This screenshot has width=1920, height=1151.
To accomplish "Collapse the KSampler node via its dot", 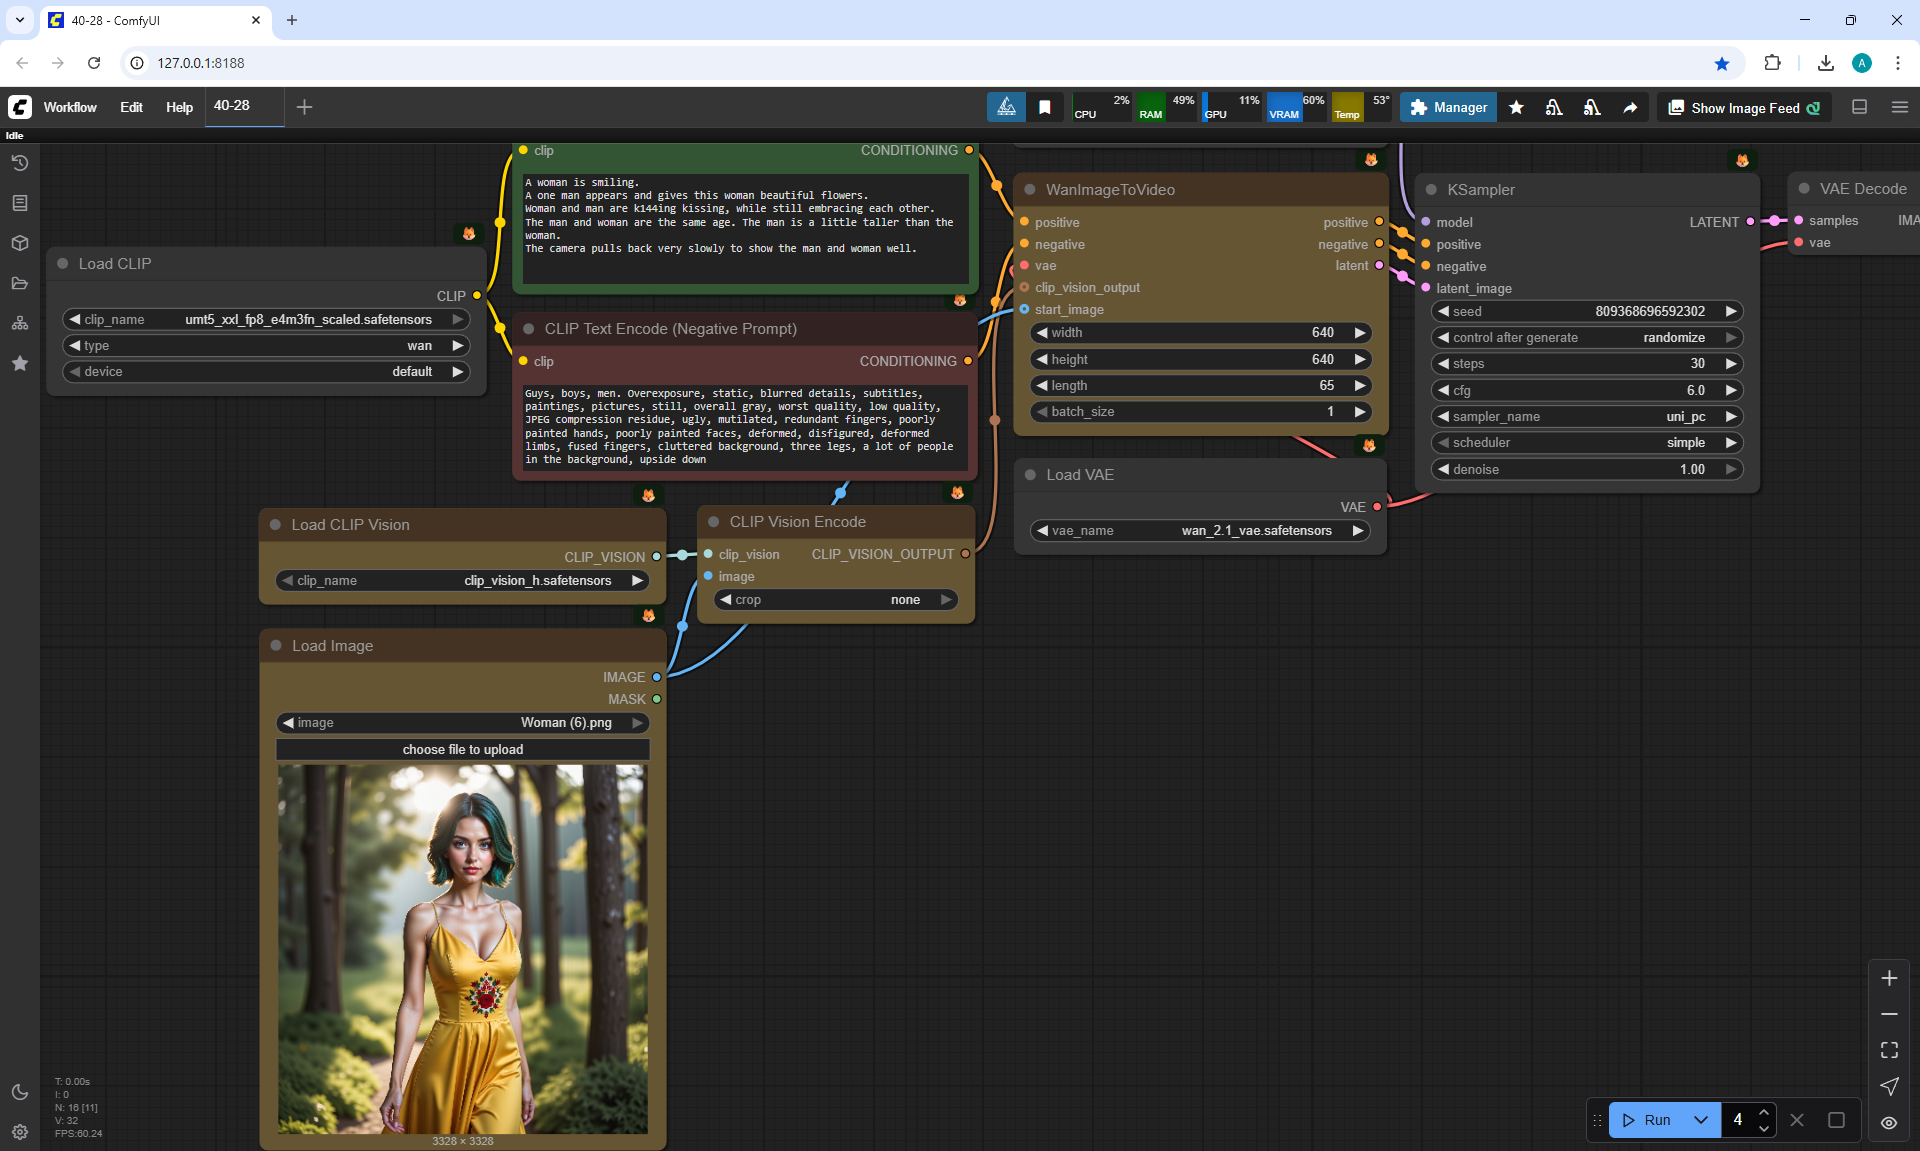I will (1431, 190).
